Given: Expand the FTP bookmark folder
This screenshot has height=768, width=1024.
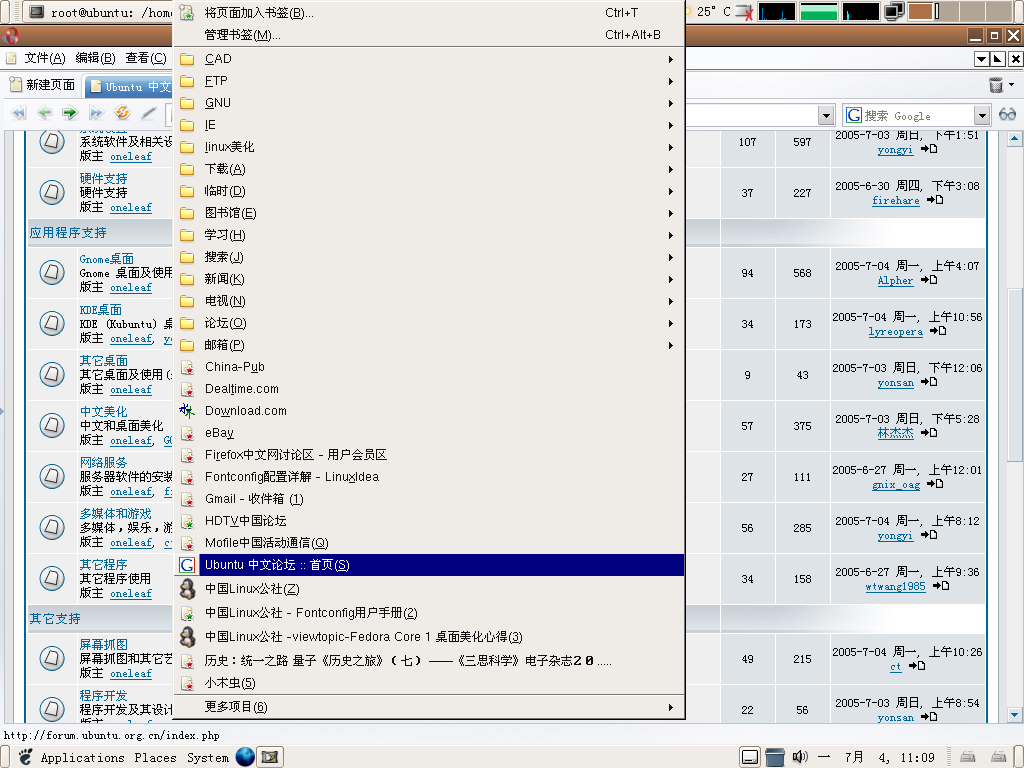Looking at the screenshot, I should (x=430, y=81).
